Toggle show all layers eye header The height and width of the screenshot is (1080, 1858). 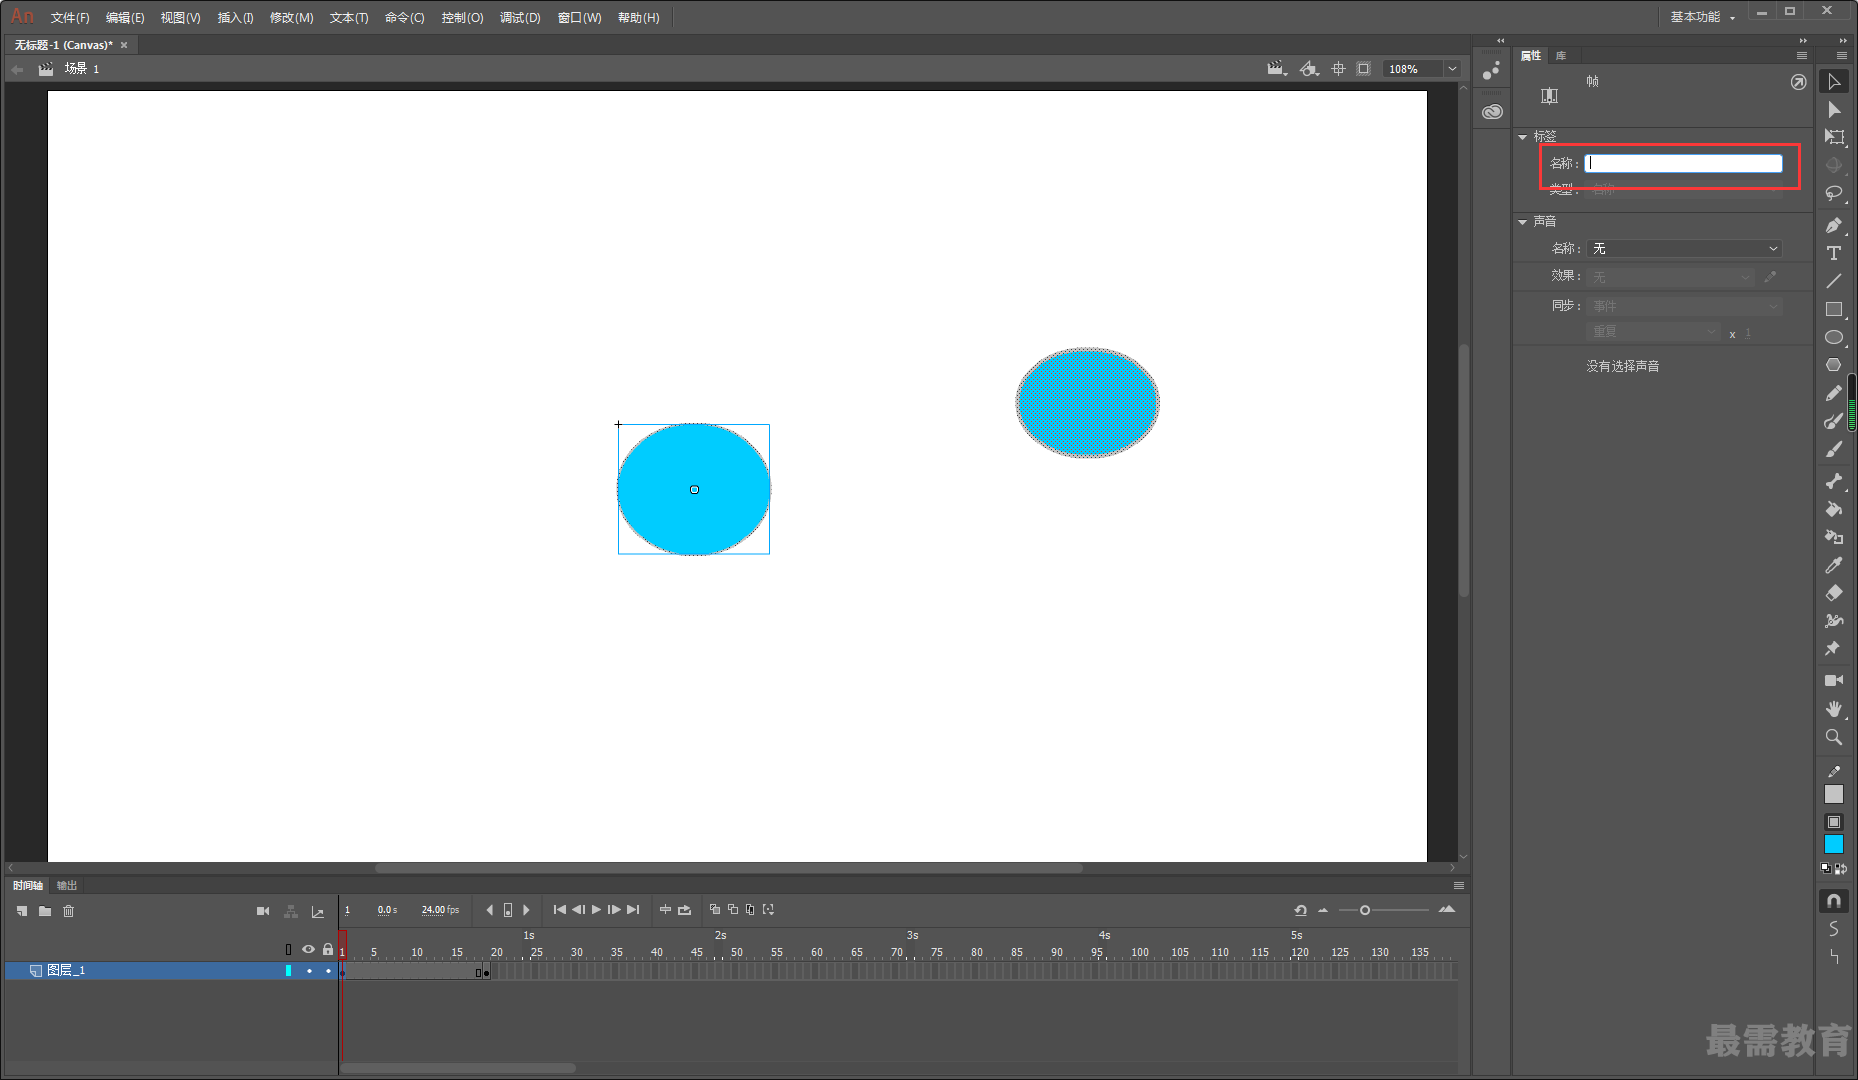pos(308,949)
